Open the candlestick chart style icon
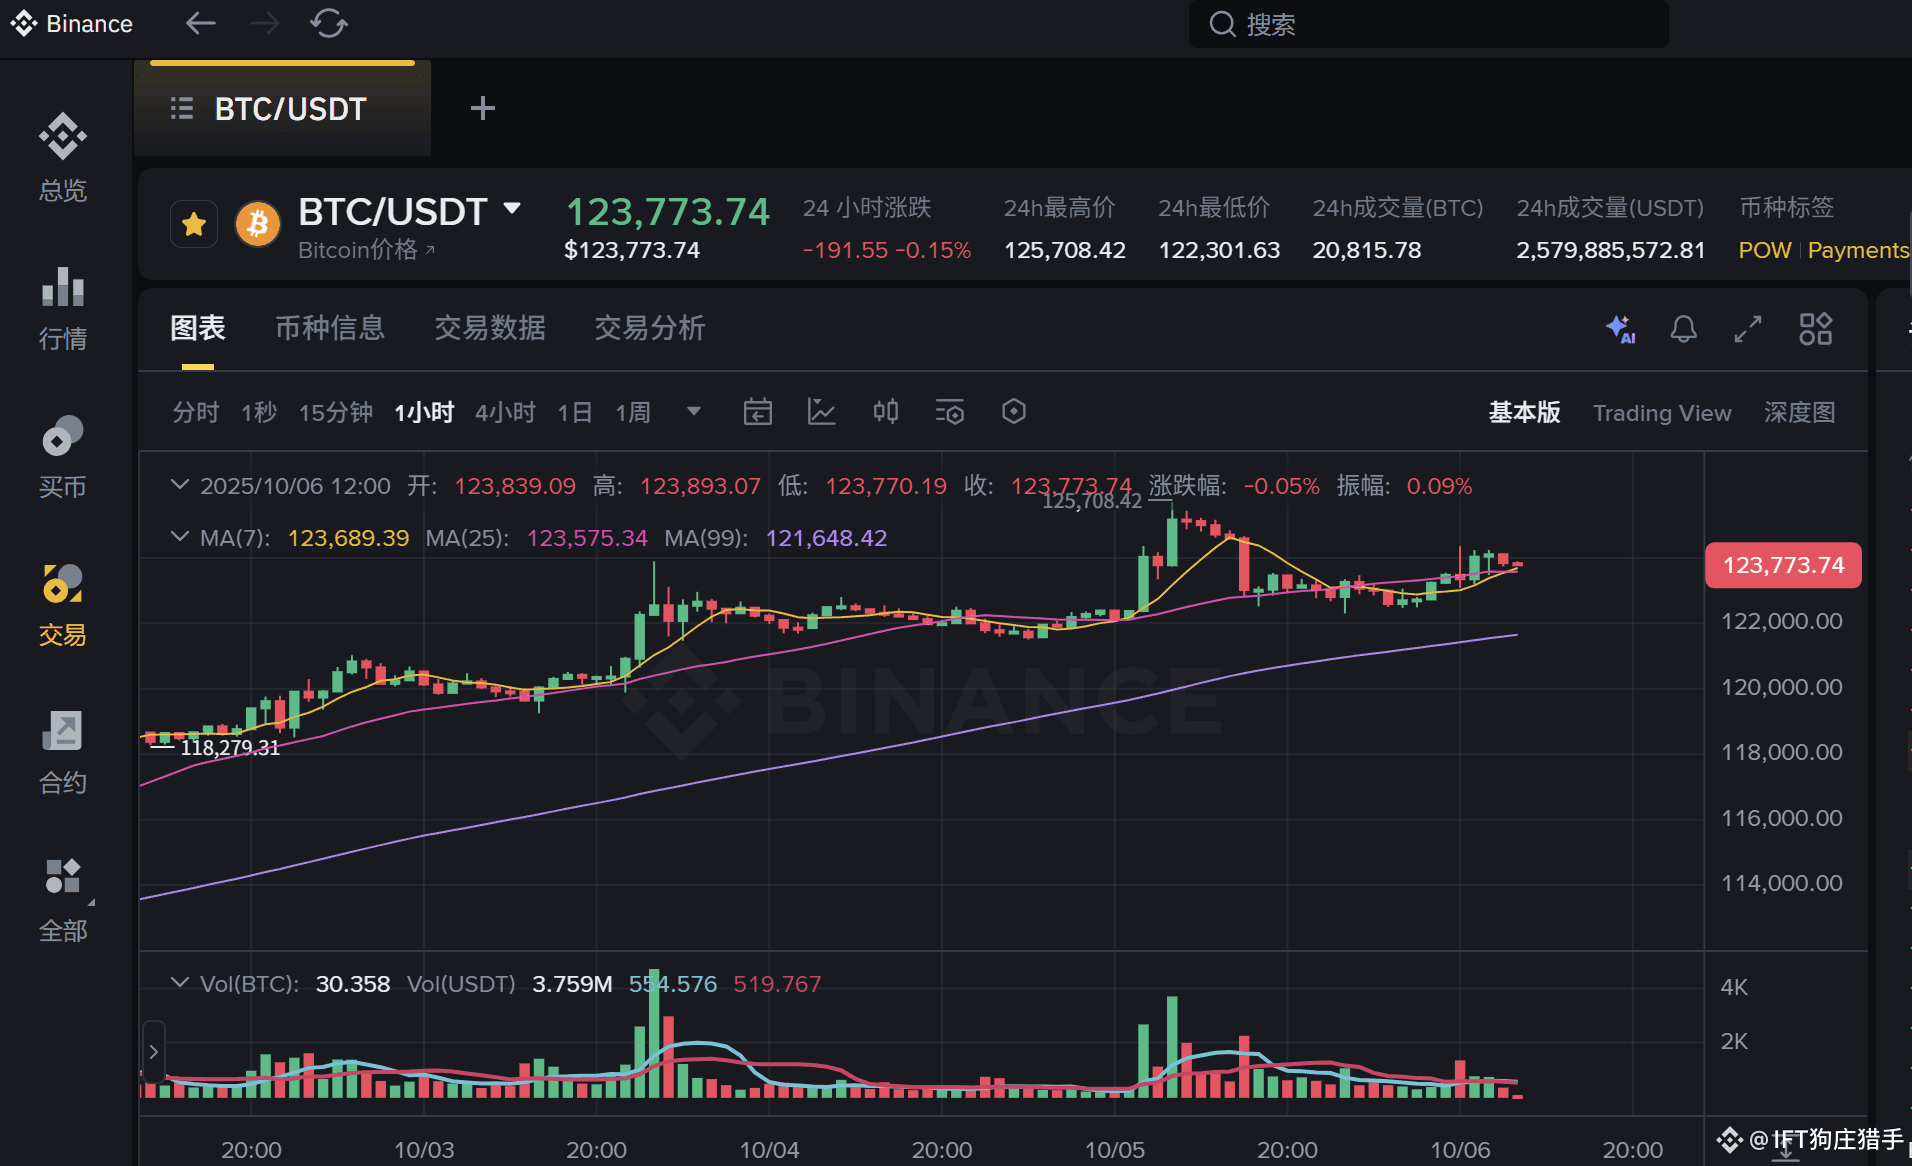Screen dimensions: 1912x1166 886,411
